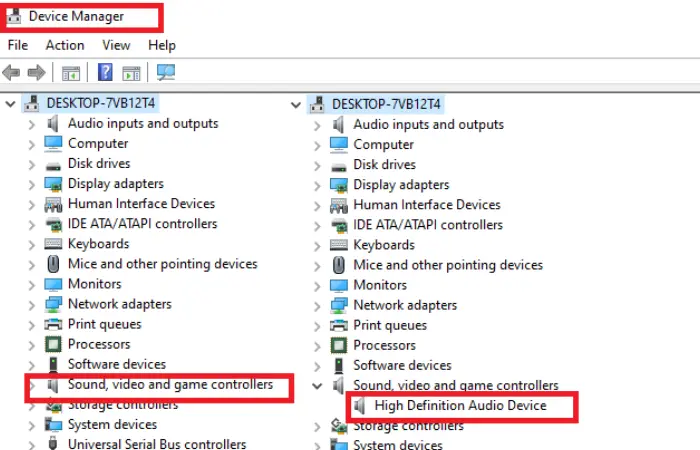Select Universal Serial Bus controllers label
The image size is (700, 450).
[x=157, y=444]
